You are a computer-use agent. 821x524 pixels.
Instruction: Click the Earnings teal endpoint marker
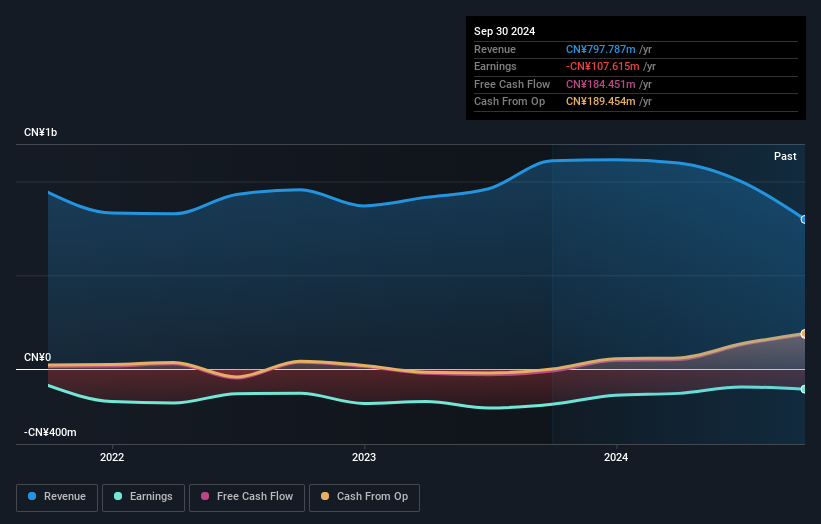[804, 389]
